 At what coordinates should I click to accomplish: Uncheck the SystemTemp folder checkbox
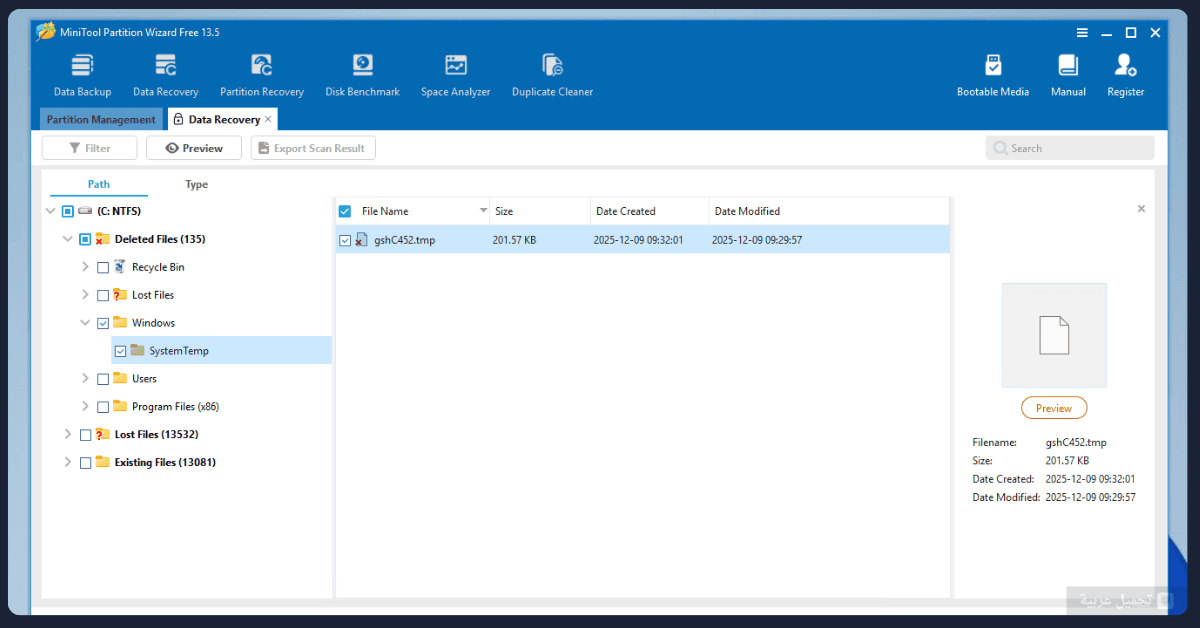click(x=120, y=351)
